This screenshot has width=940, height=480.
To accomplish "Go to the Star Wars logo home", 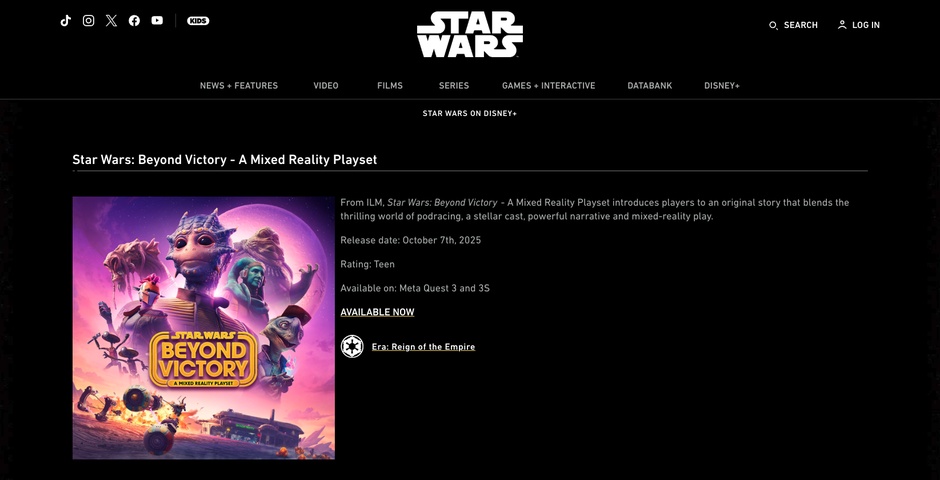I will (x=470, y=34).
